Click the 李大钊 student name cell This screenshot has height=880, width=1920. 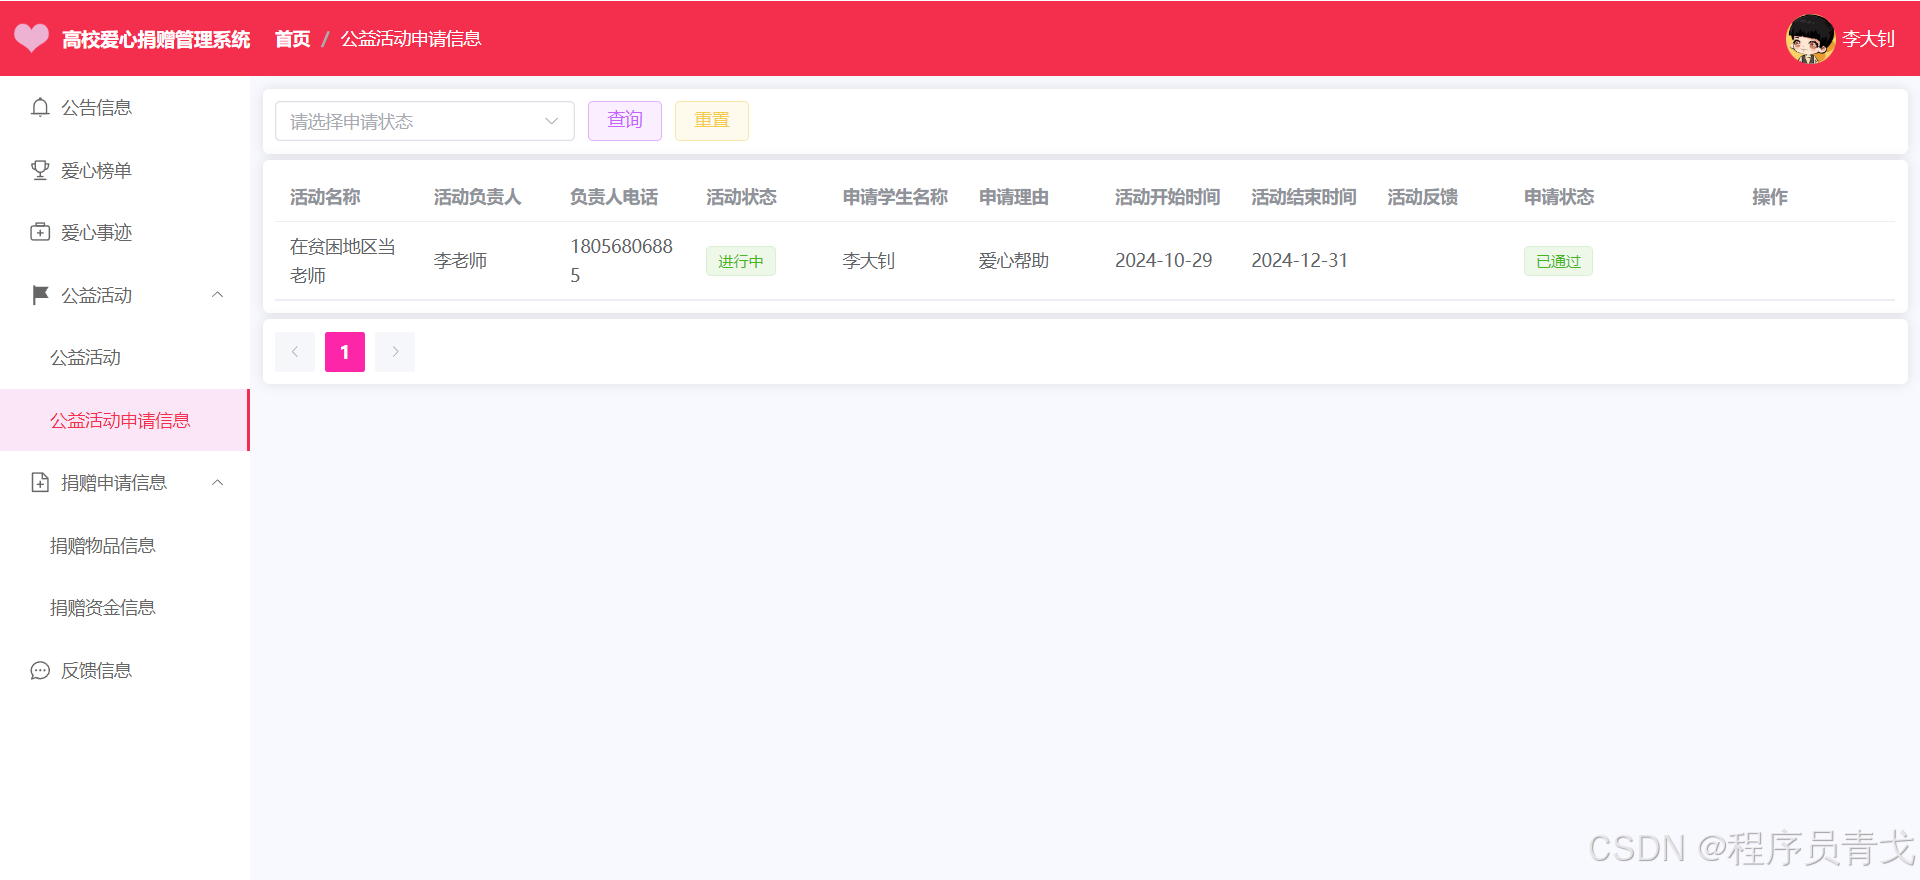pos(869,260)
